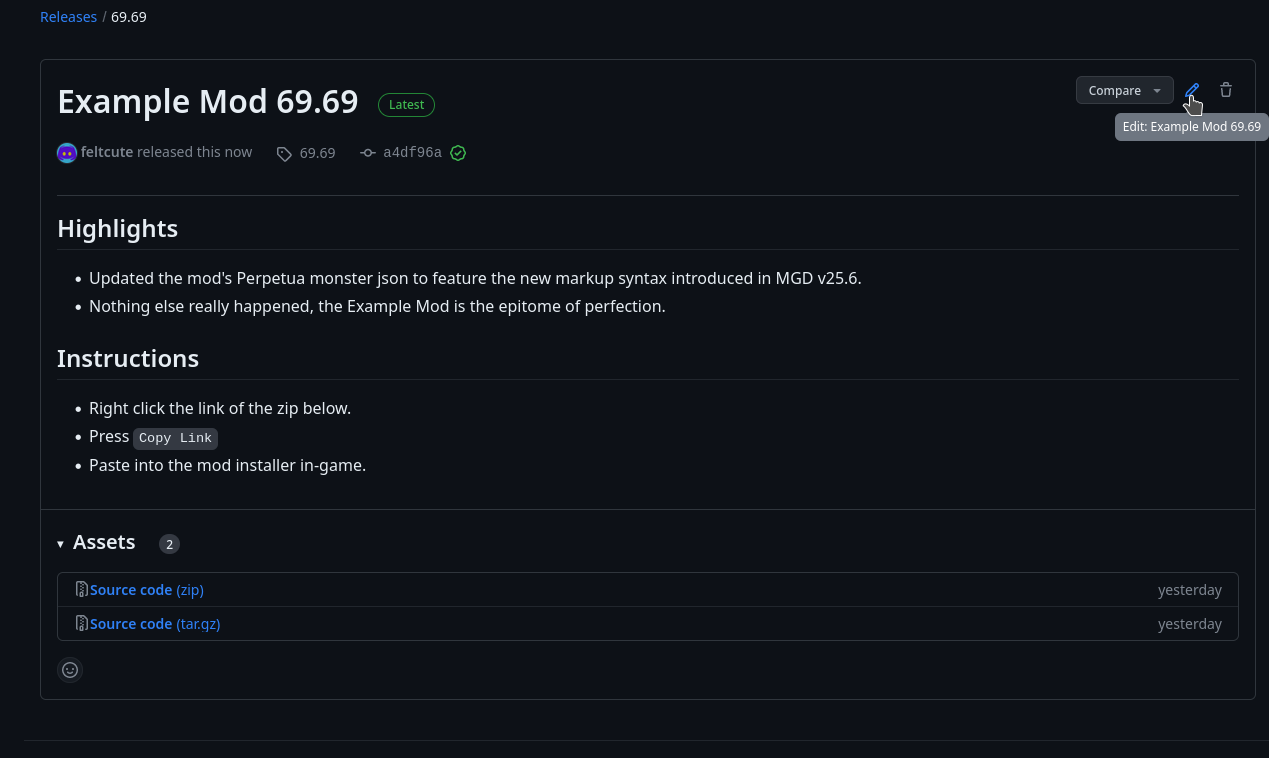Click feltcute's avatar image
The width and height of the screenshot is (1269, 758).
click(67, 153)
